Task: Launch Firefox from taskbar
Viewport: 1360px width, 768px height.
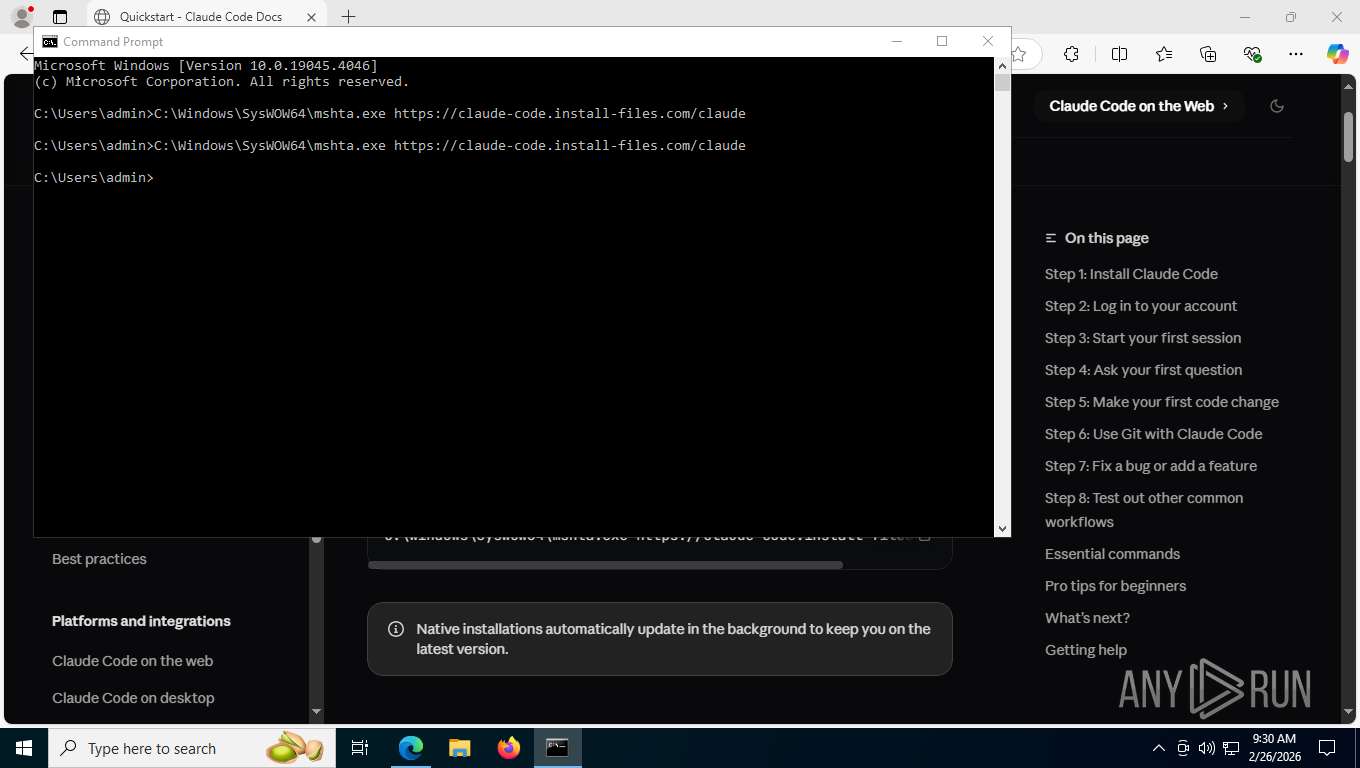Action: [508, 748]
